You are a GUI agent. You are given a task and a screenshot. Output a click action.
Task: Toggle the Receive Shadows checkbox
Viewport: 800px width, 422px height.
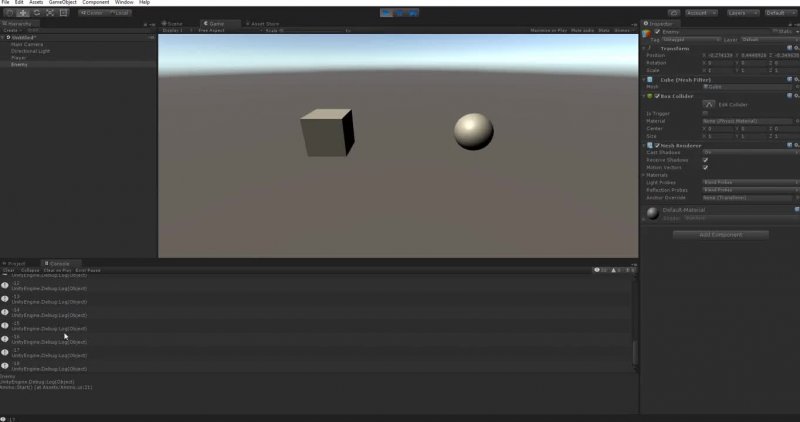[x=705, y=160]
